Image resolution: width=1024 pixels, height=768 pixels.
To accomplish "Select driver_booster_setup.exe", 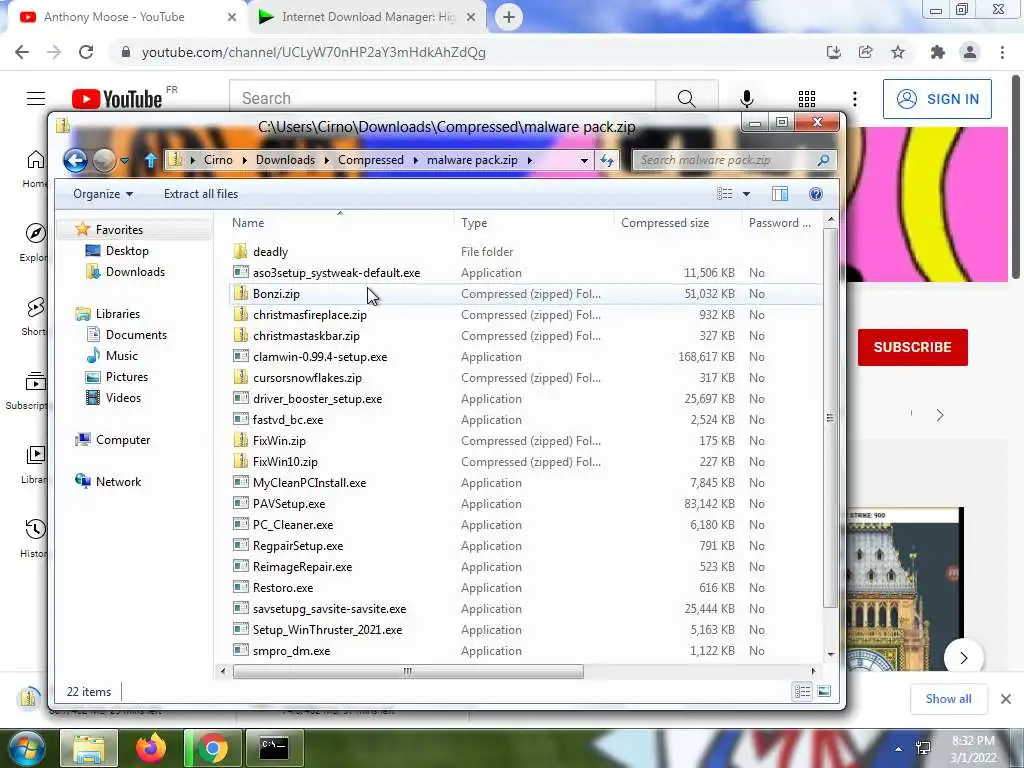I will 317,398.
